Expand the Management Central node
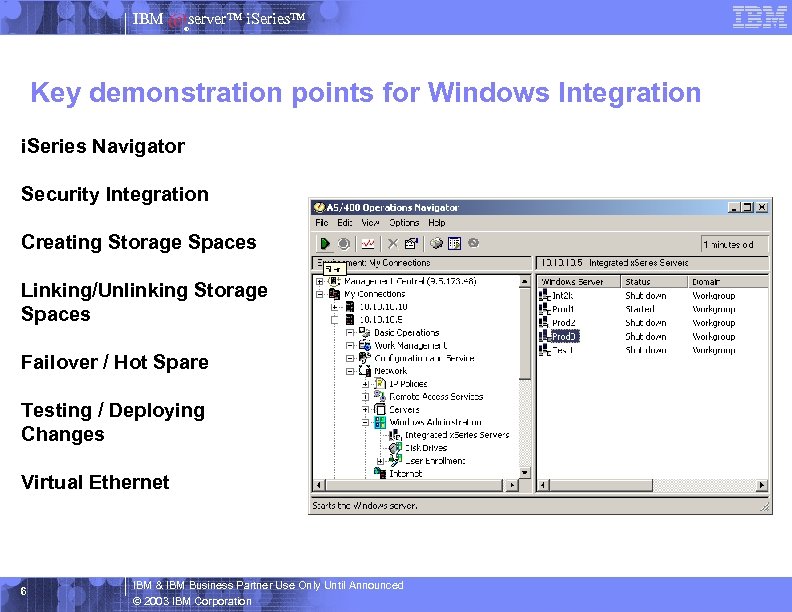792x612 pixels. click(x=319, y=281)
